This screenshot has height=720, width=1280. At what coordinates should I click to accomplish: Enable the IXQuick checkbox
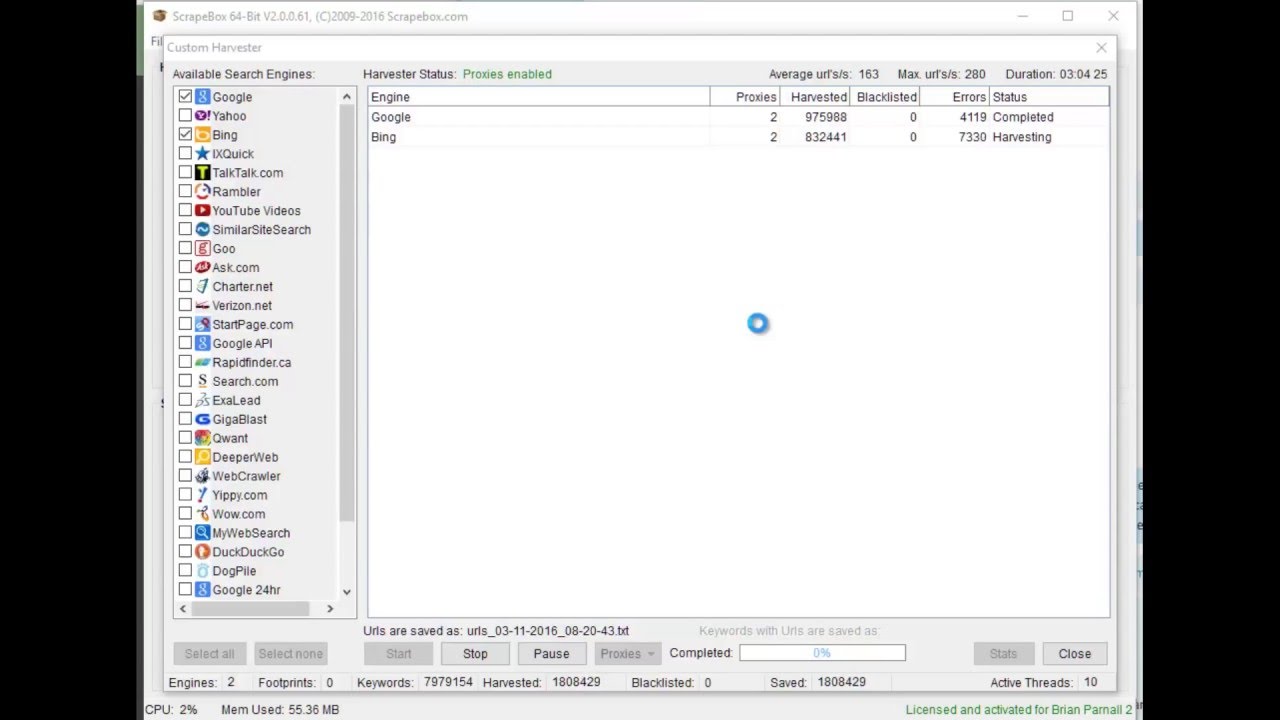pos(185,154)
